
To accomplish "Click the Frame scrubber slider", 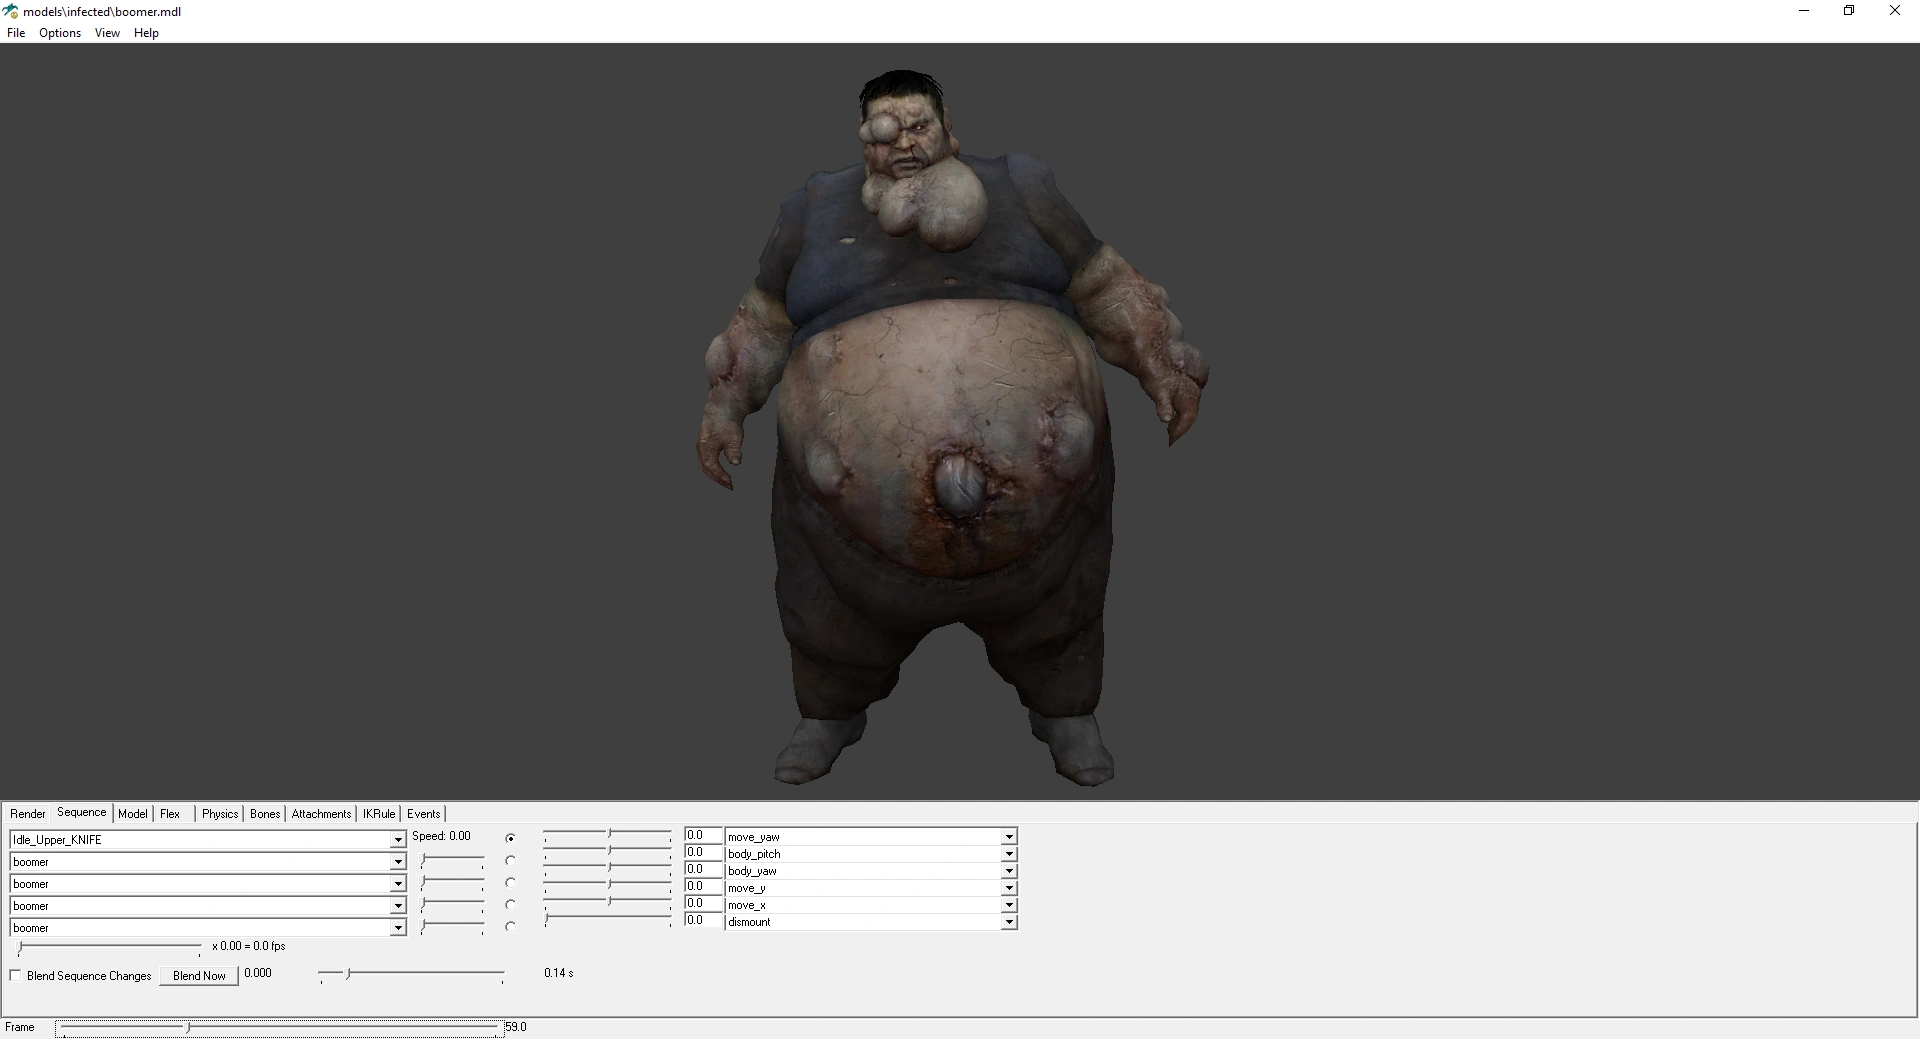I will 280,1028.
